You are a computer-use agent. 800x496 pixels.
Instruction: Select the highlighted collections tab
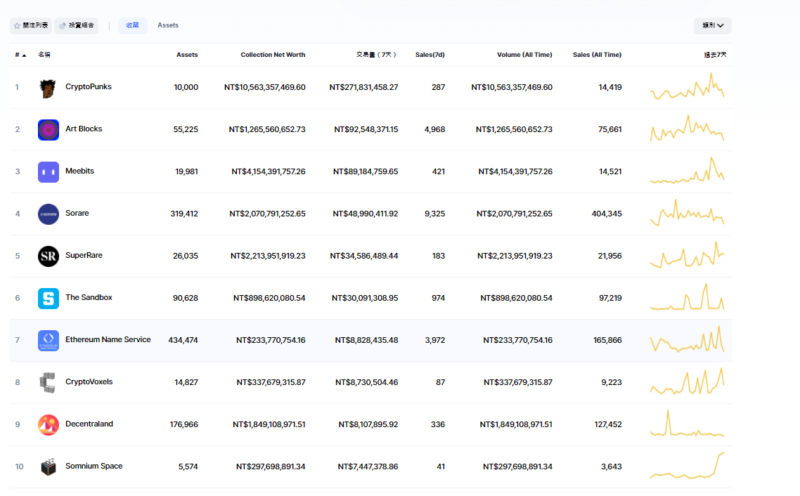pos(133,26)
